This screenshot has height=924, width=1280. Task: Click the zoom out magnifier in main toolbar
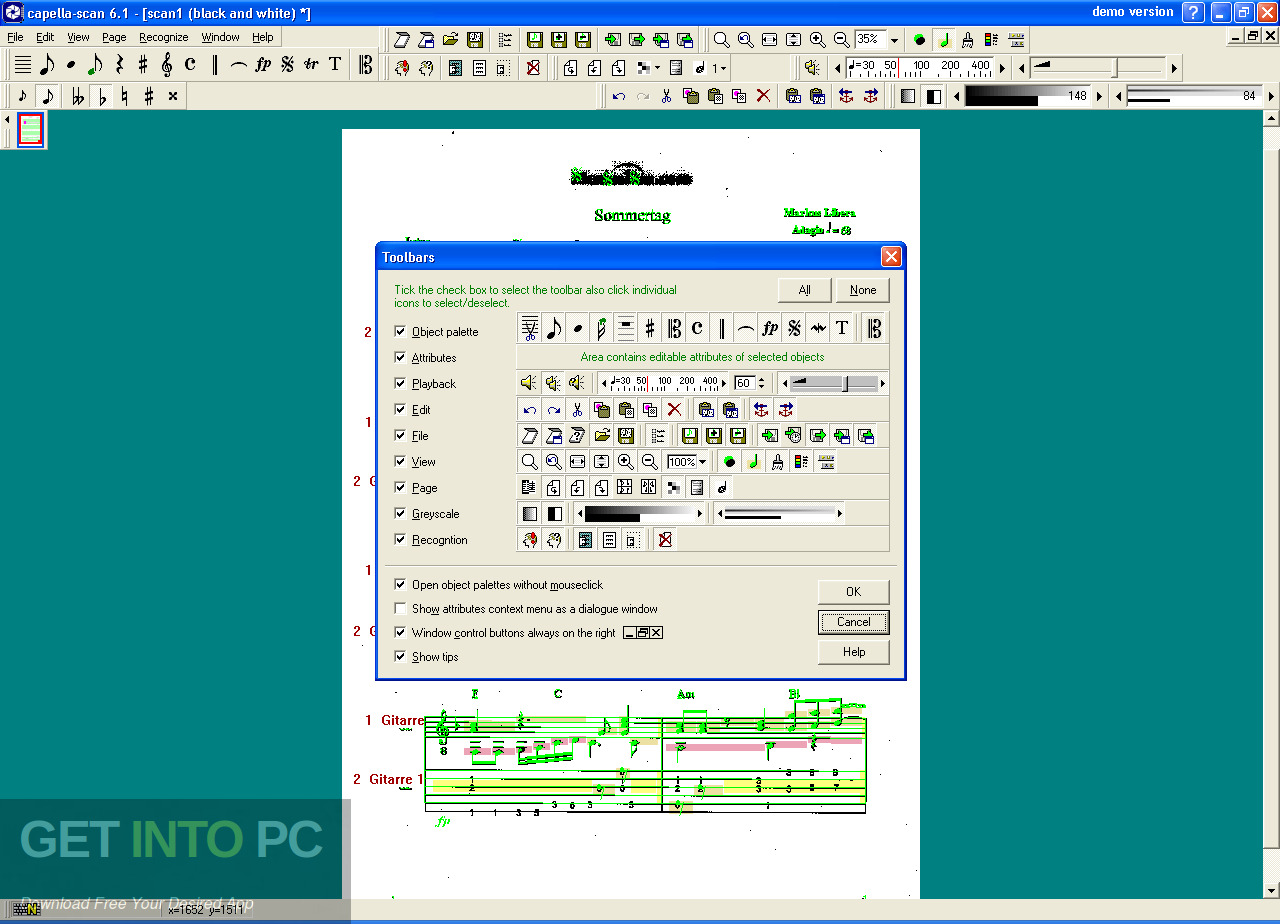841,40
